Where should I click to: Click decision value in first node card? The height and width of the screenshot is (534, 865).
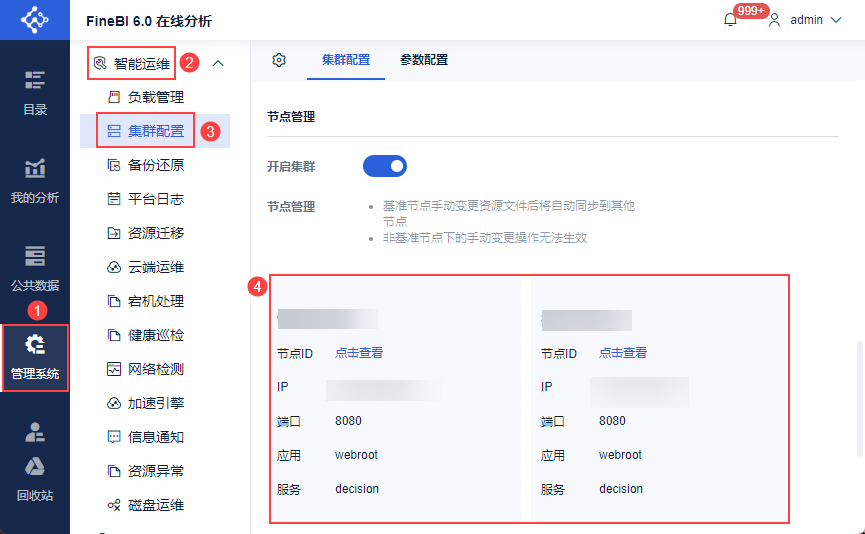(x=357, y=489)
